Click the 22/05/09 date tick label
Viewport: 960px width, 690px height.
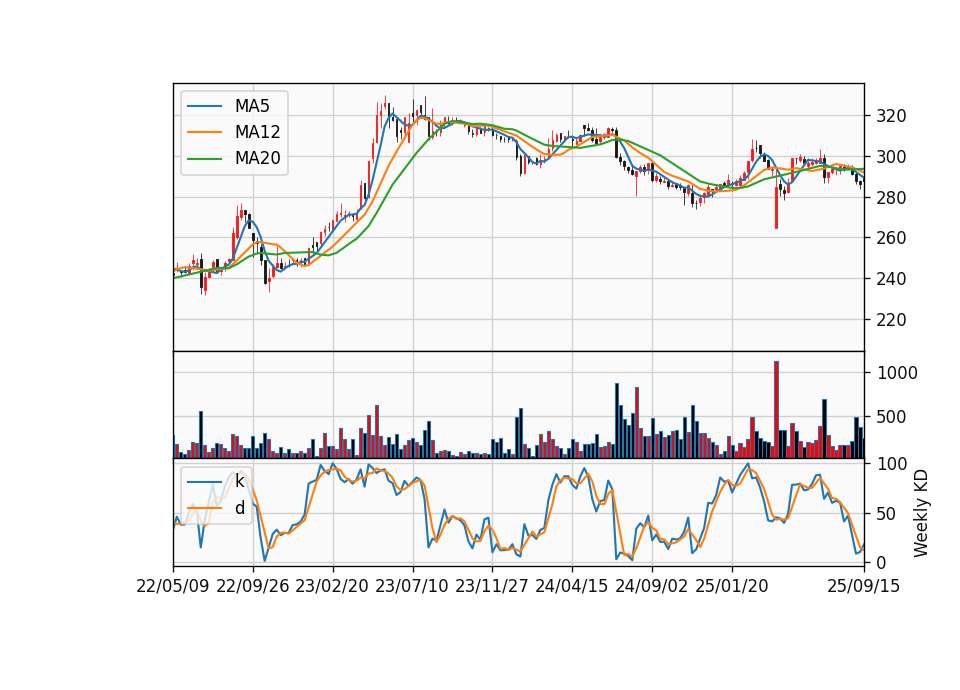(x=173, y=586)
